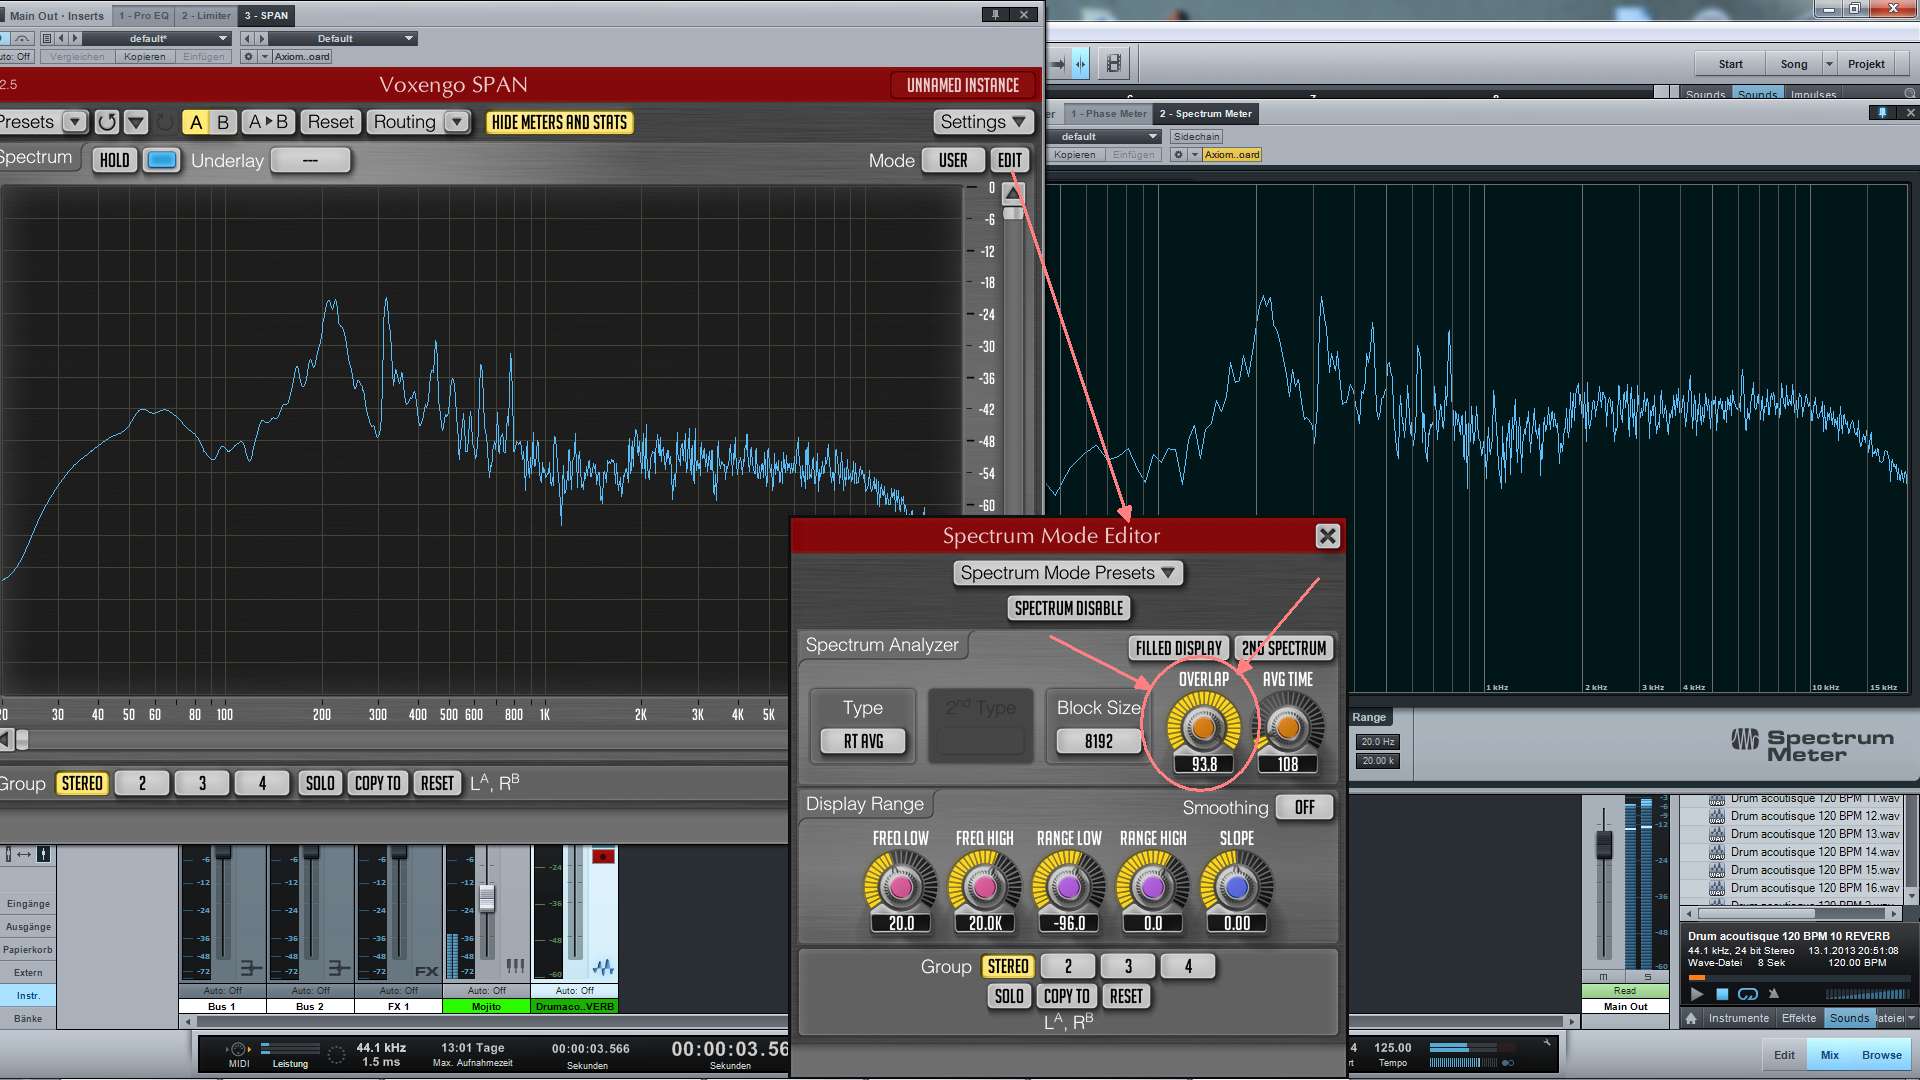Toggle FILLED DISPLAY in Spectrum Mode Editor
The image size is (1920, 1080).
coord(1178,648)
